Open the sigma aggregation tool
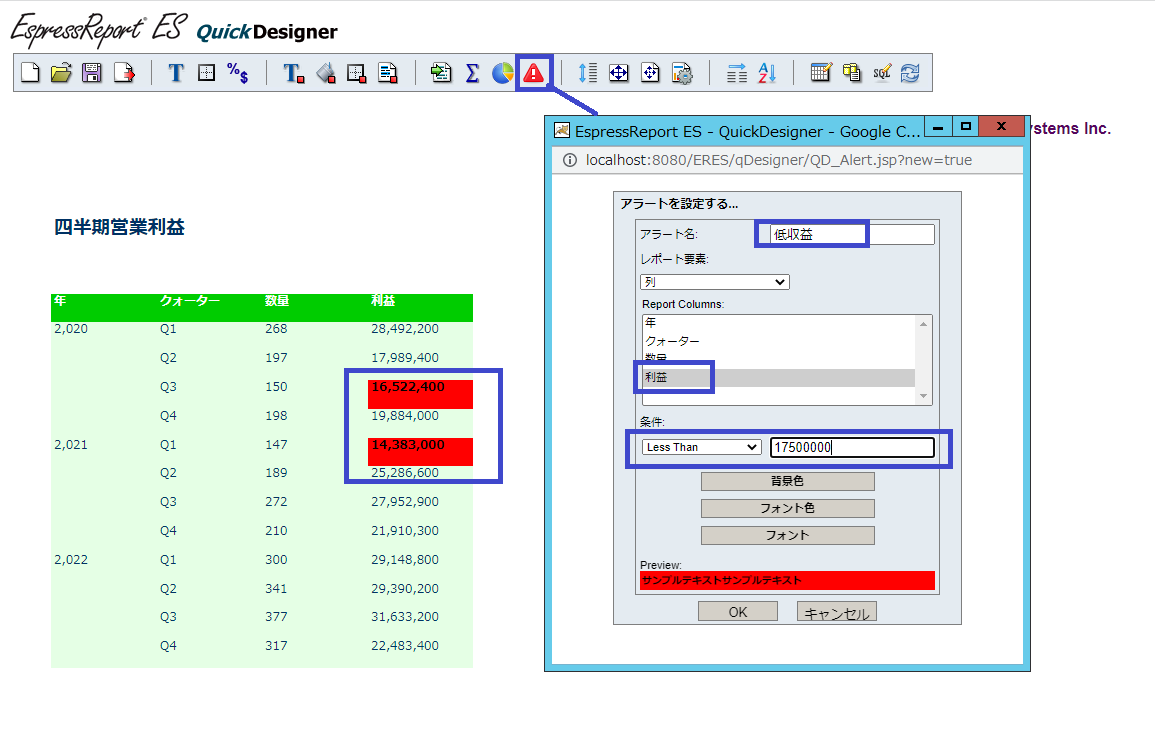 pos(472,73)
